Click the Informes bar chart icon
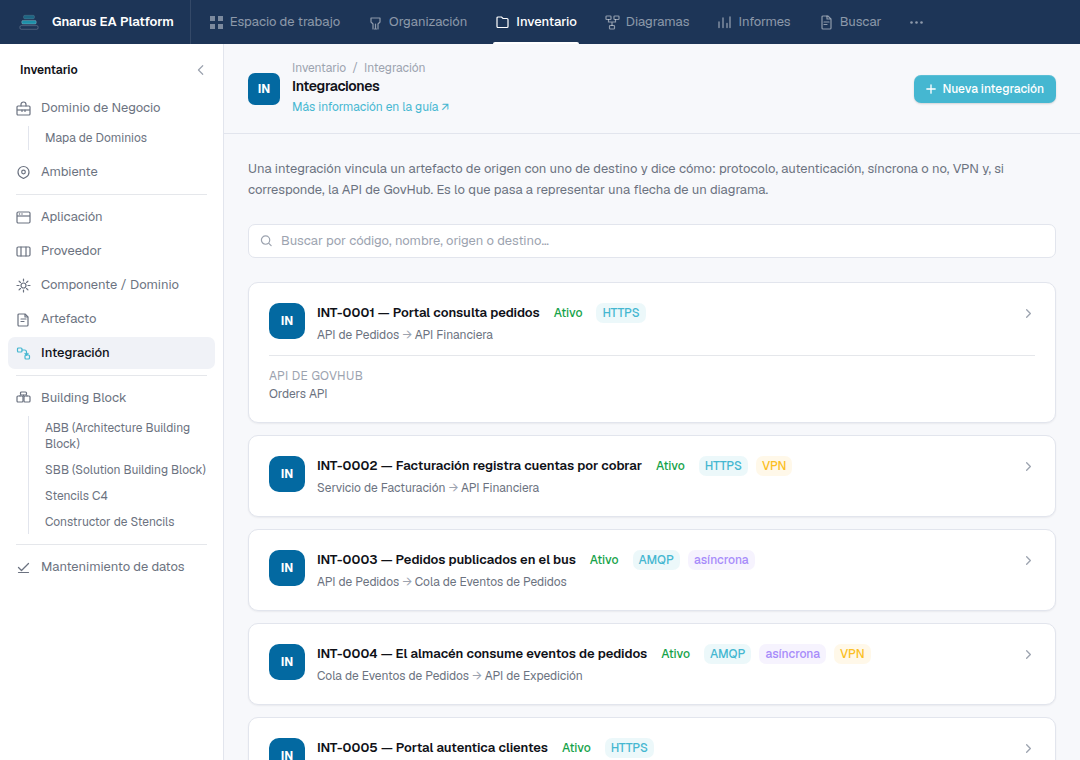The image size is (1080, 760). 724,23
